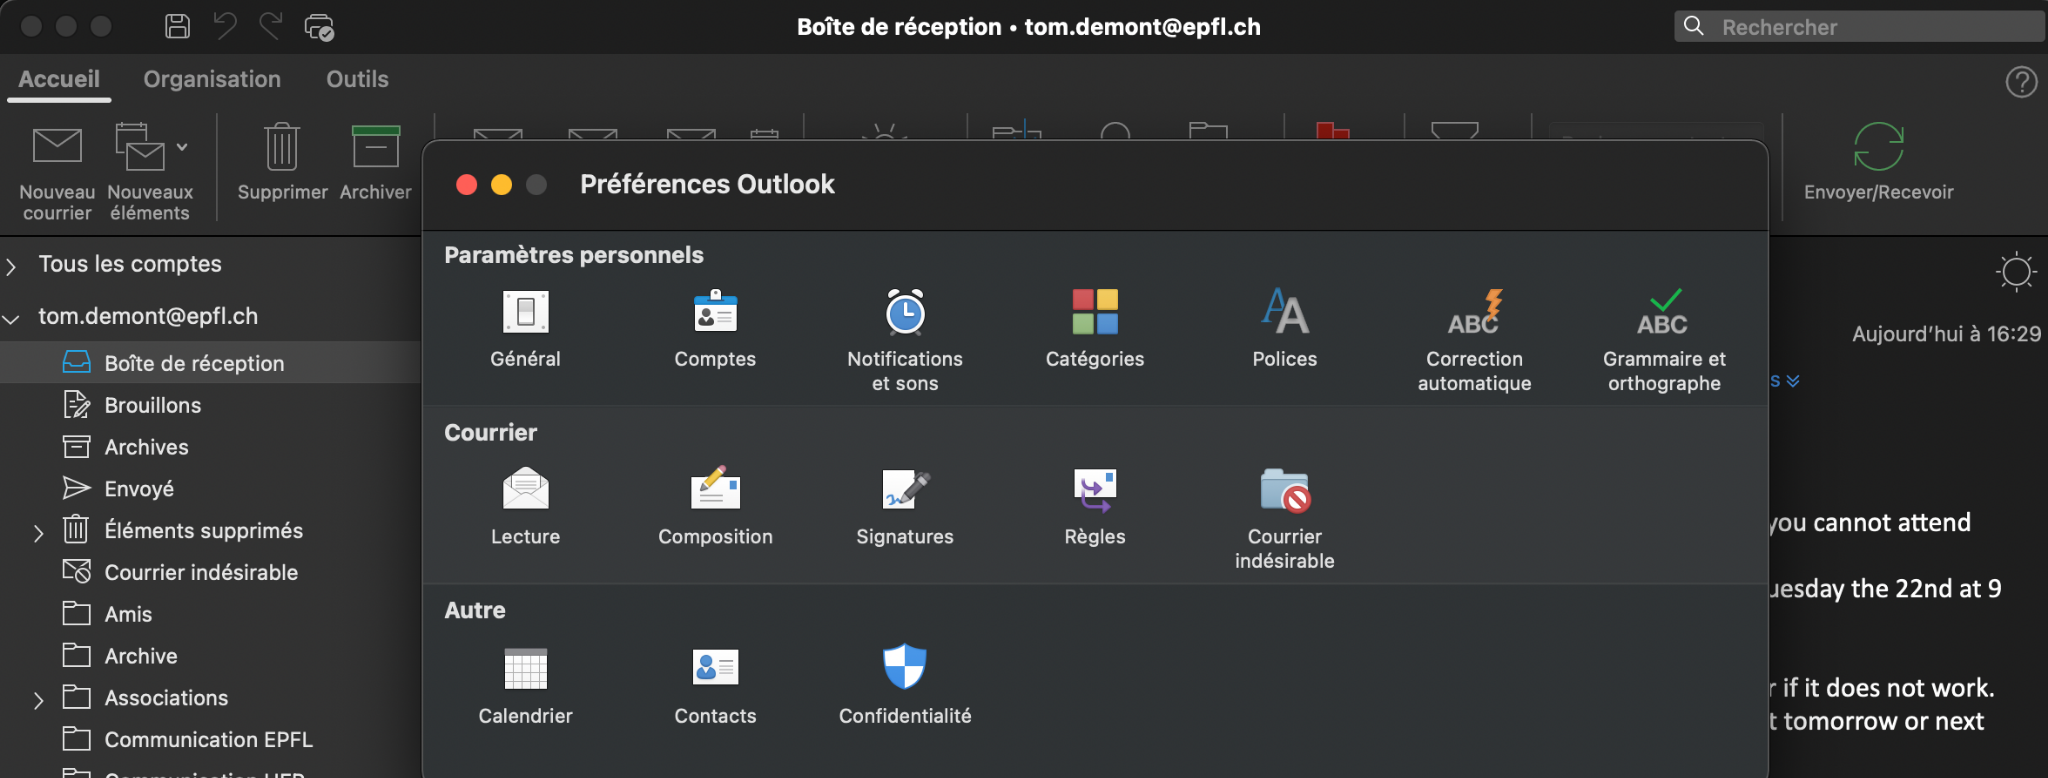Click the Nouveau courrier button
Screen dimensions: 2048x778
57,170
